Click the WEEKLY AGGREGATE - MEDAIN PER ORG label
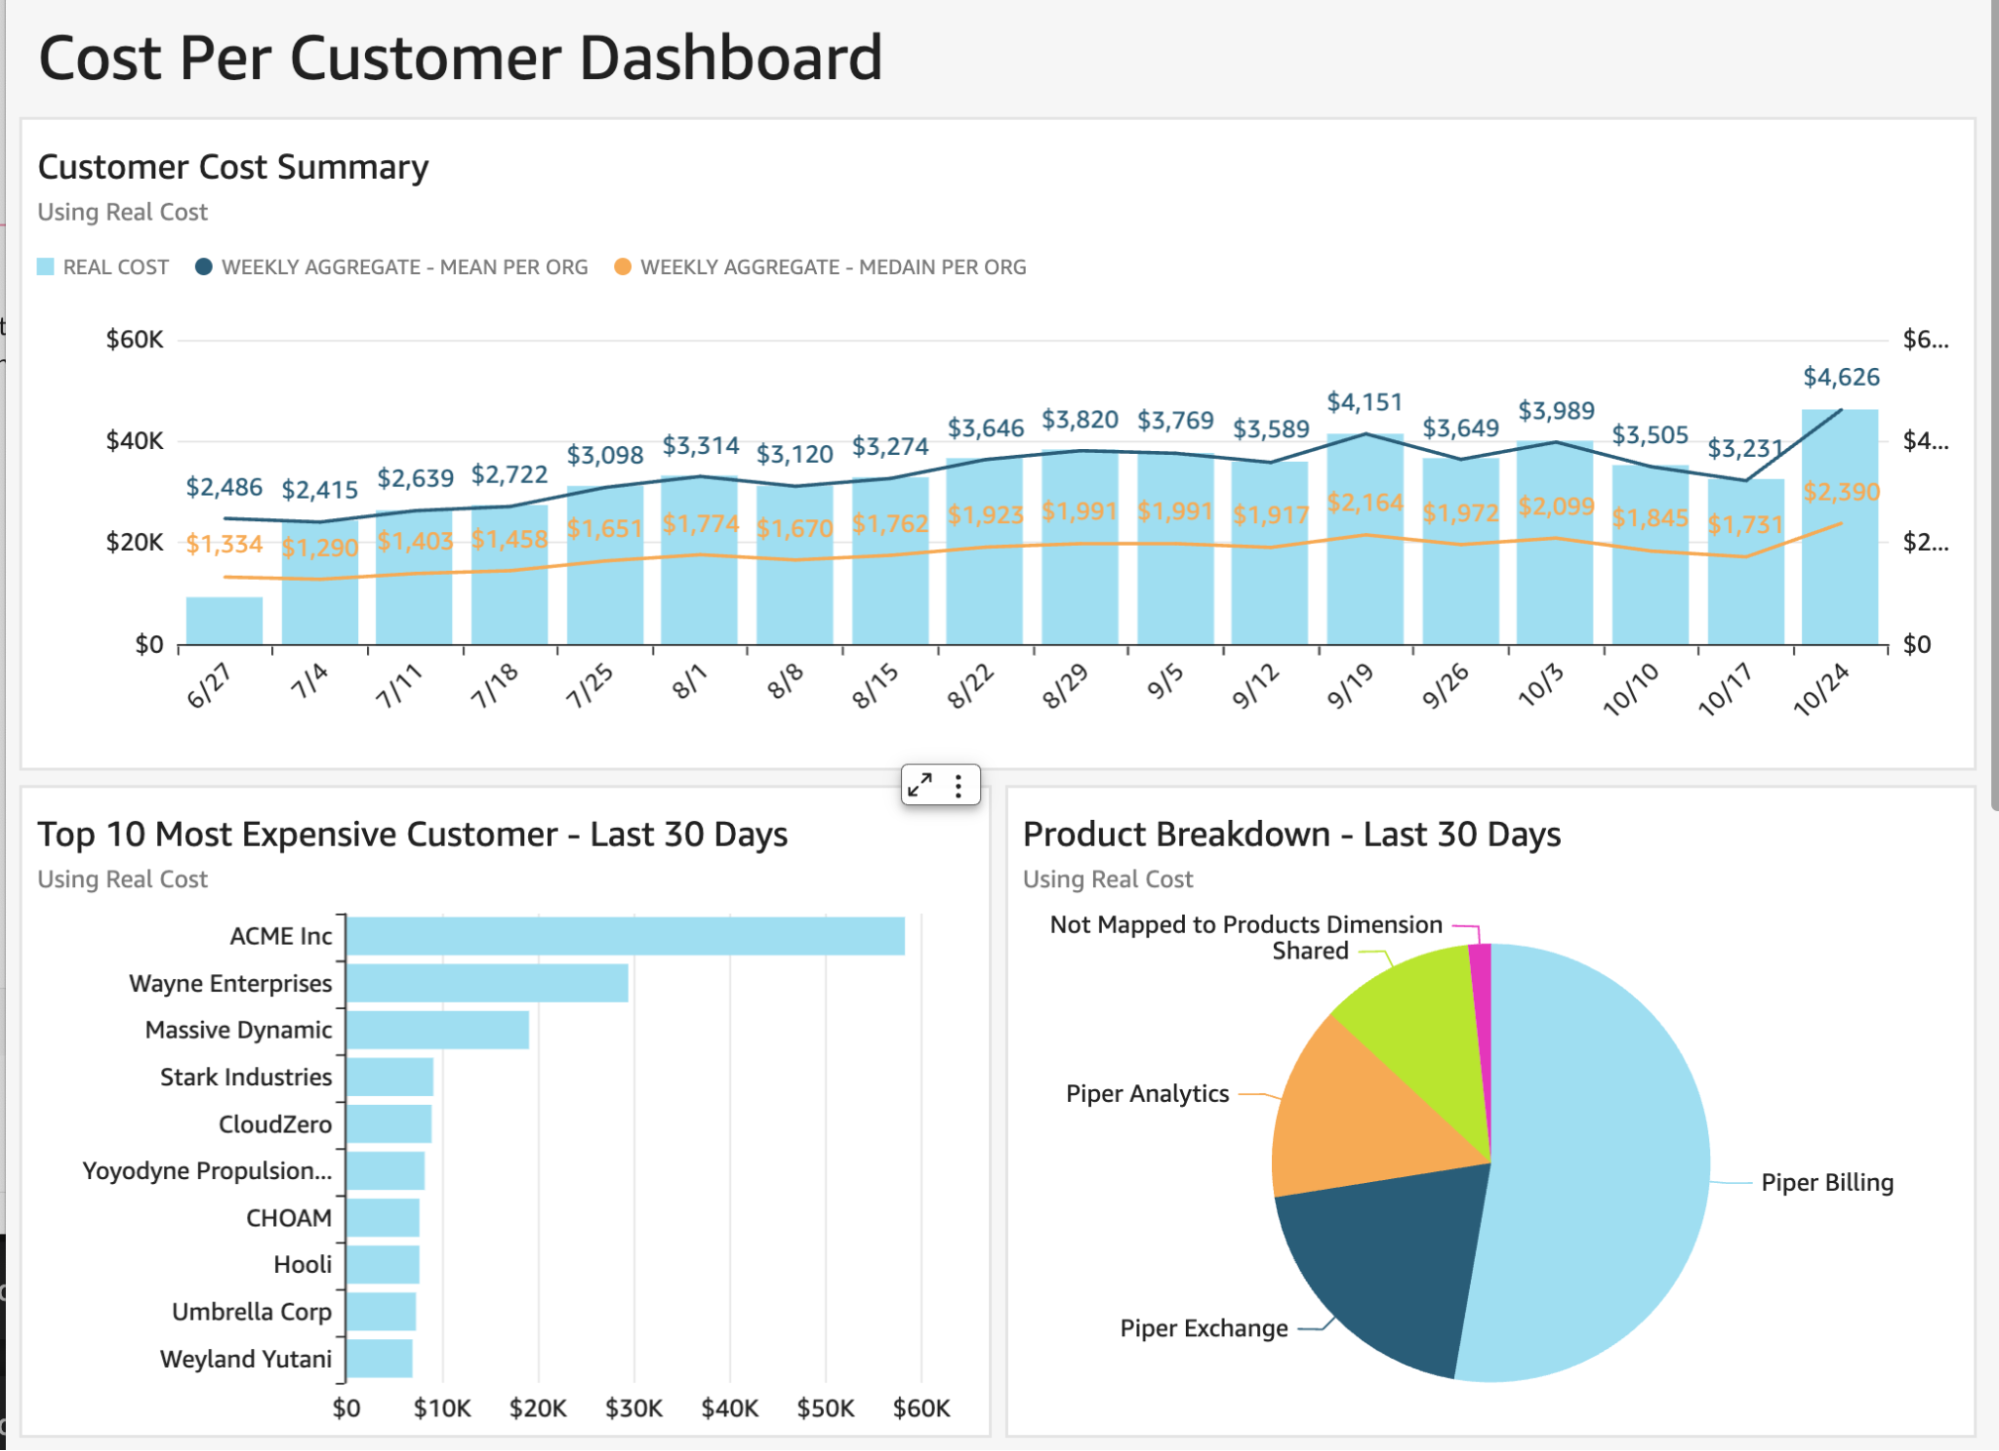The height and width of the screenshot is (1451, 1999). (833, 267)
